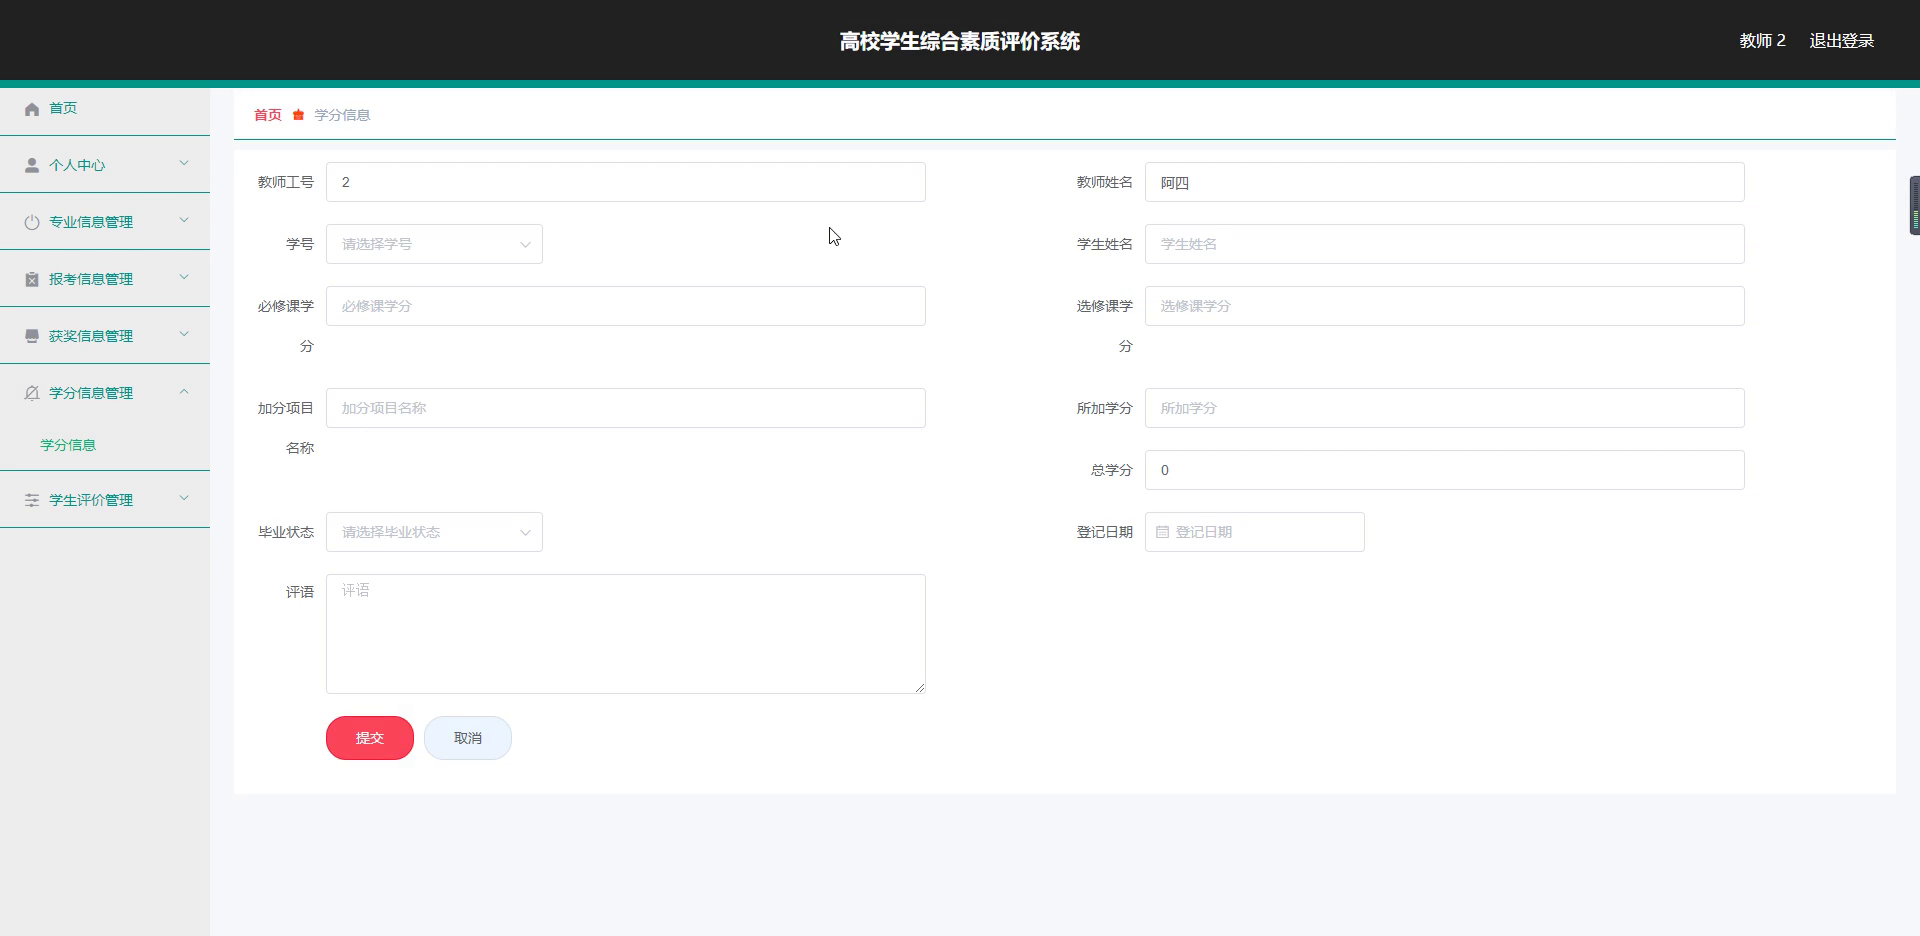Click 退出登录 in the header
Viewport: 1920px width, 936px height.
pyautogui.click(x=1842, y=41)
